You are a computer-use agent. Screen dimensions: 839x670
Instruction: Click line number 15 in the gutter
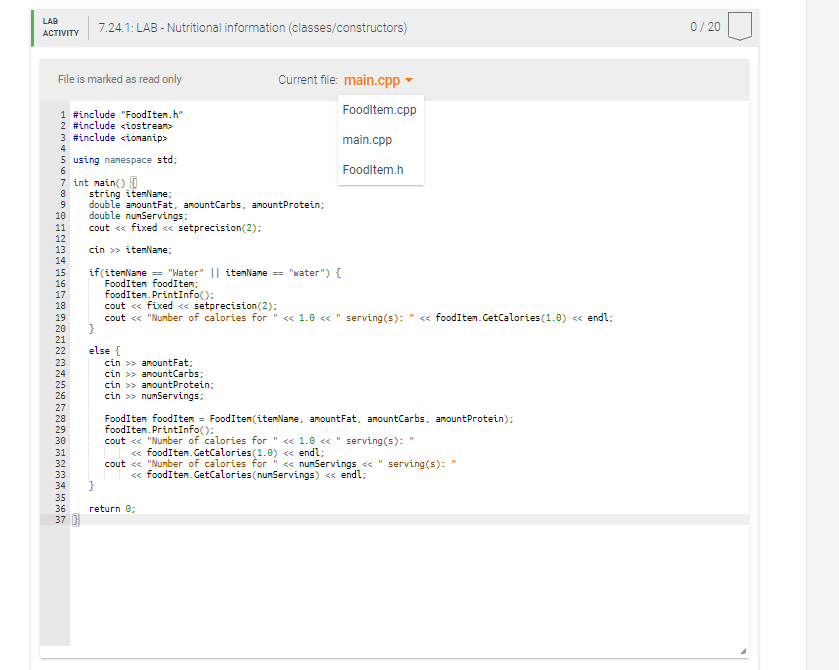tap(60, 272)
